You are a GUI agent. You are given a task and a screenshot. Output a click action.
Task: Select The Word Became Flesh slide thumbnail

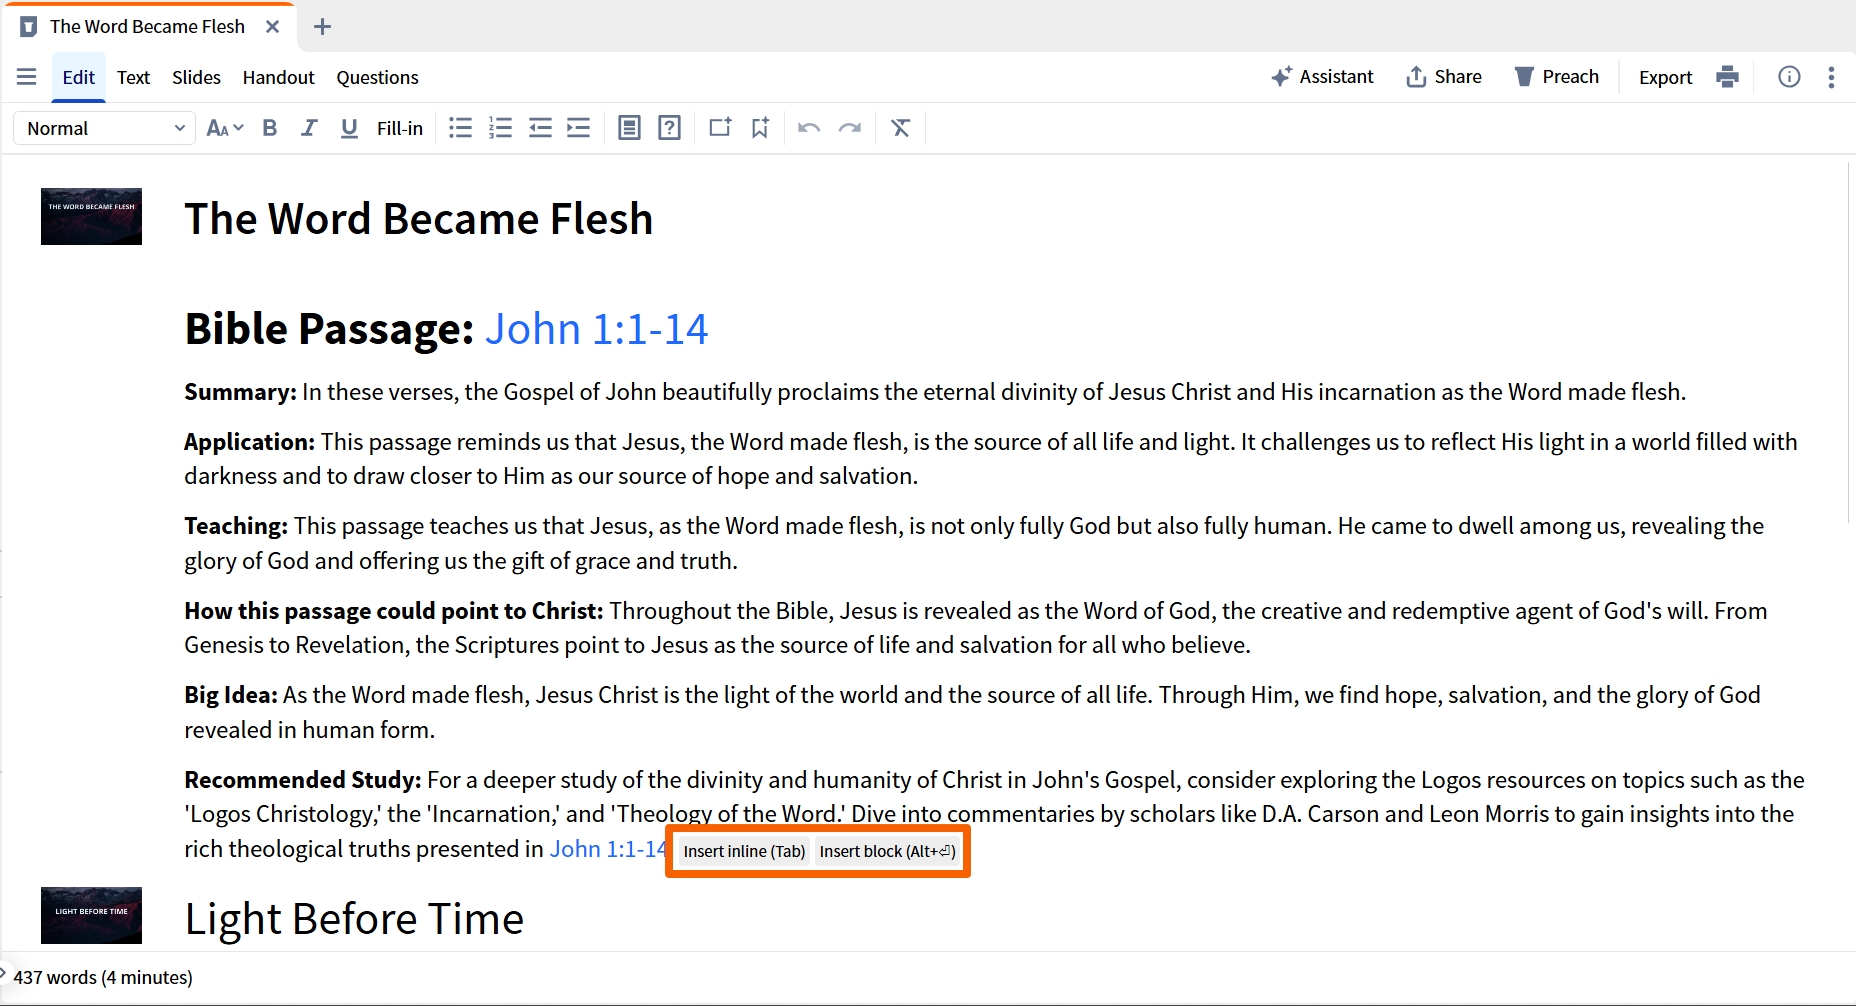click(91, 216)
